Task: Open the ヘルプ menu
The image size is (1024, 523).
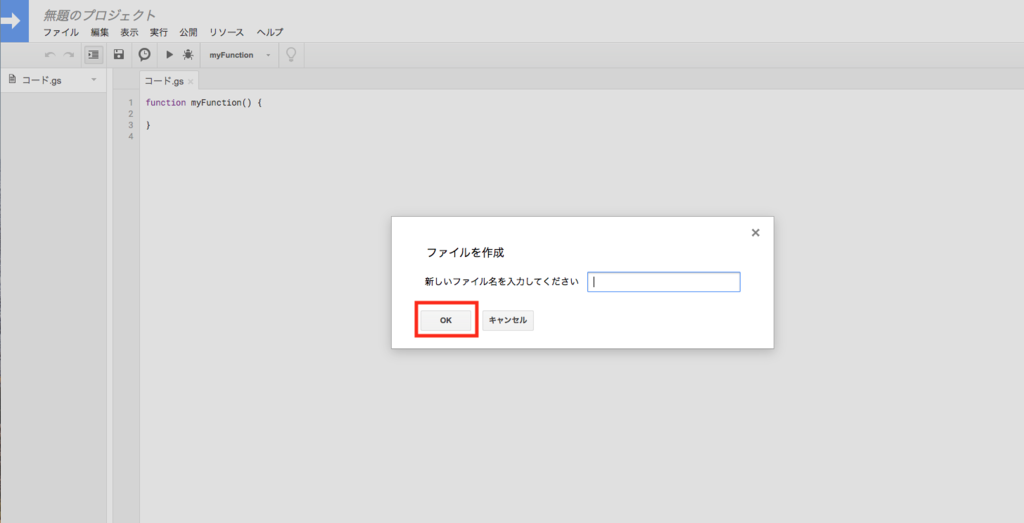Action: [x=270, y=32]
